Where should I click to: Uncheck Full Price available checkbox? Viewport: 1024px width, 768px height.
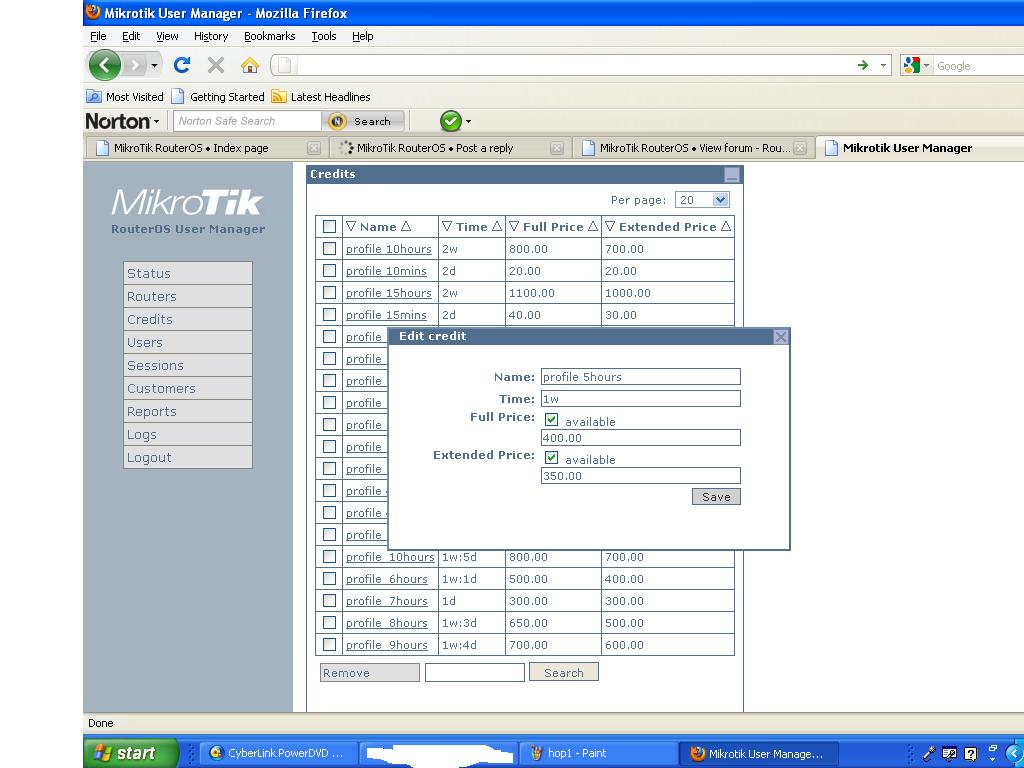pos(551,419)
